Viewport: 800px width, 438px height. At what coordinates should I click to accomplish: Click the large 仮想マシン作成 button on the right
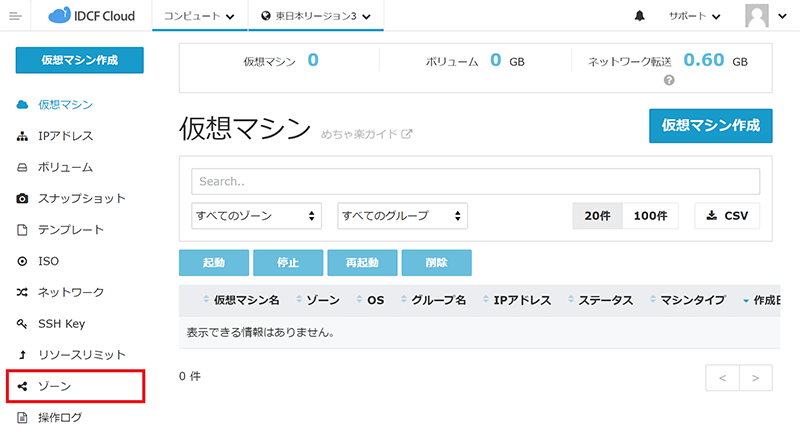(x=711, y=127)
